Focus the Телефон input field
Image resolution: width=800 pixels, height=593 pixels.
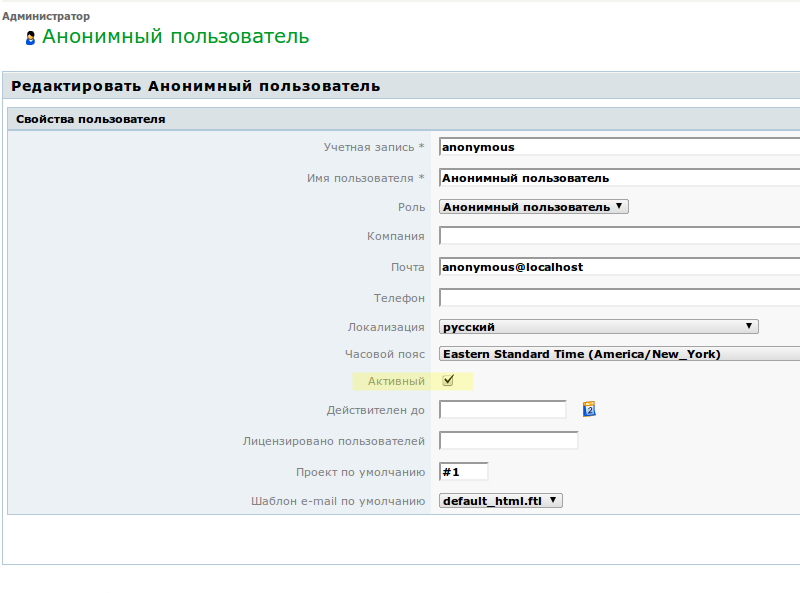[x=620, y=298]
